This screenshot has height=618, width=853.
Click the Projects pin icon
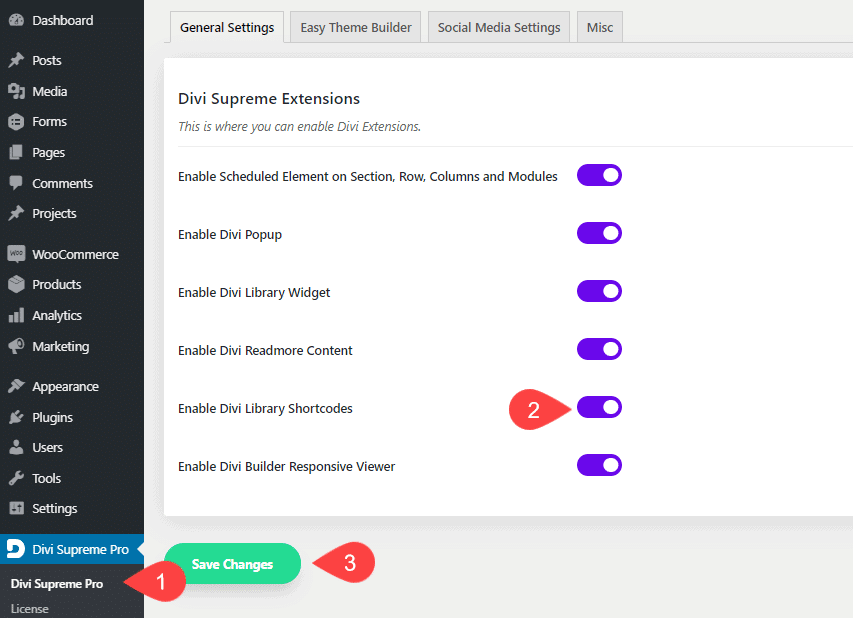(16, 213)
